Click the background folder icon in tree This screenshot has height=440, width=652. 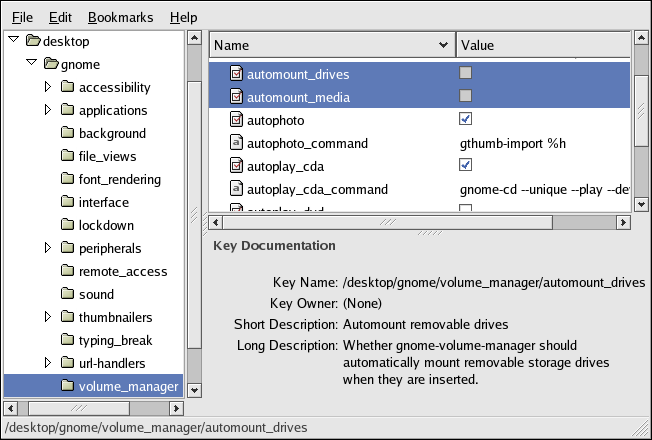tap(67, 133)
